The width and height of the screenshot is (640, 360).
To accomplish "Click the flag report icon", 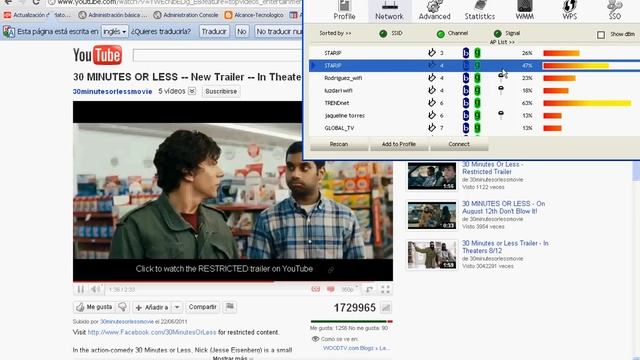I will tap(230, 307).
